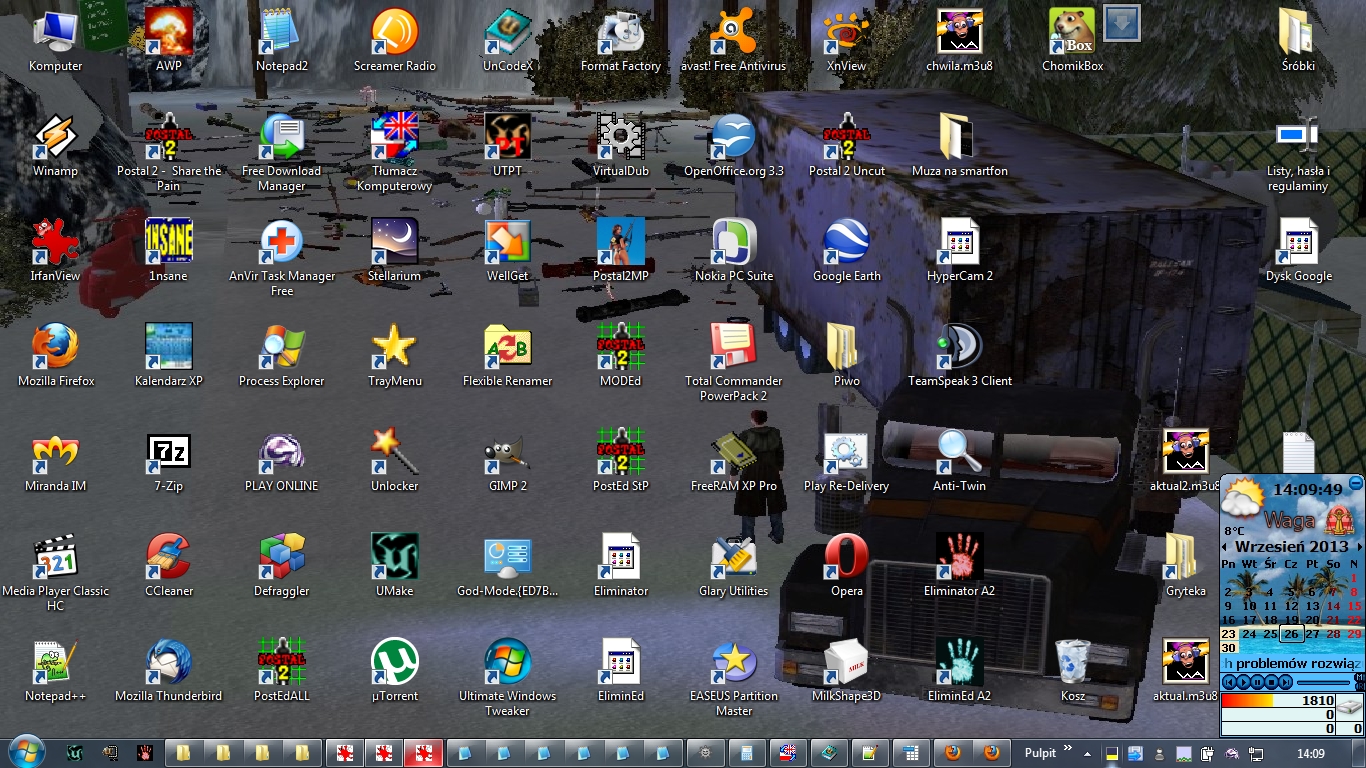Image resolution: width=1366 pixels, height=768 pixels.
Task: Open Nokia PC Suite icon
Action: [x=733, y=250]
